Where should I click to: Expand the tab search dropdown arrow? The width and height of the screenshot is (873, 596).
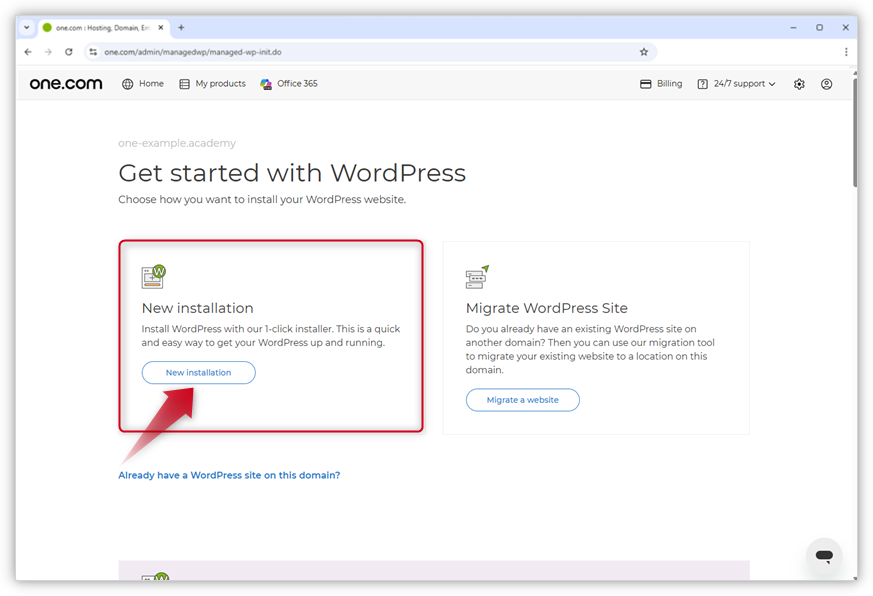point(27,27)
